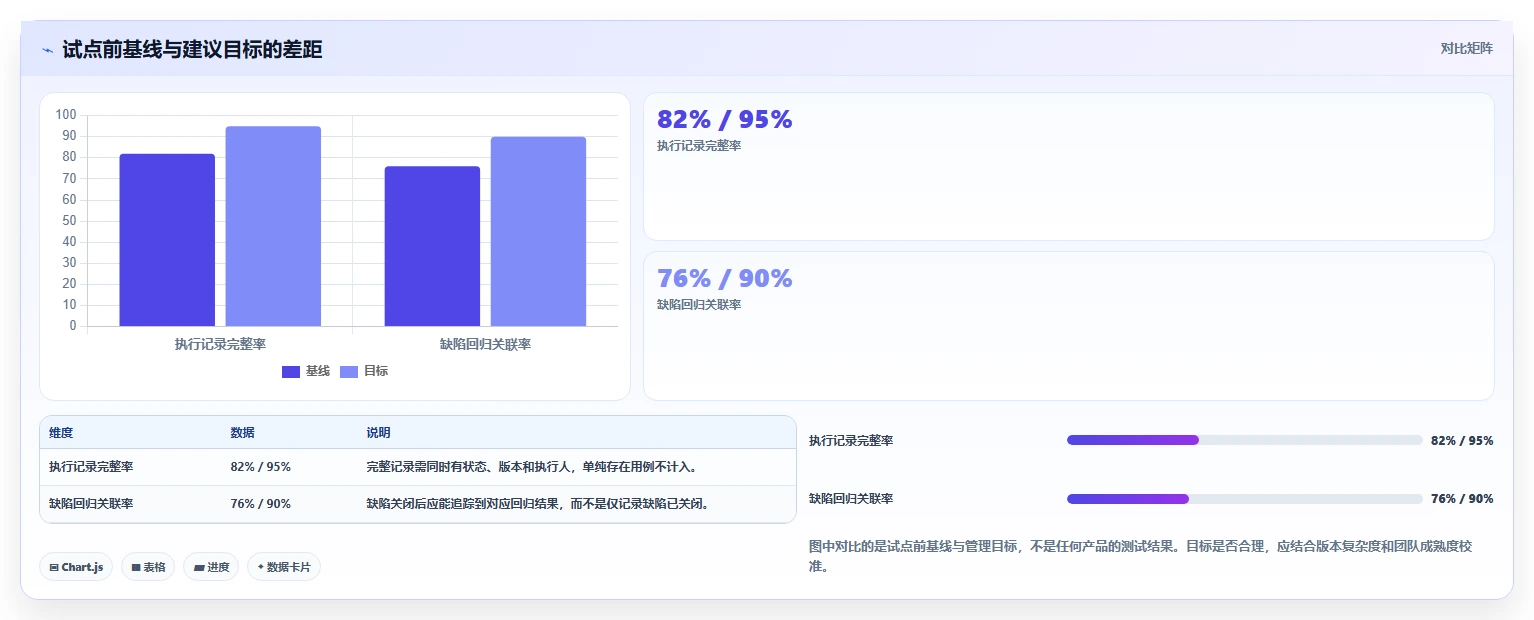Click the 表格 chip

tap(148, 567)
